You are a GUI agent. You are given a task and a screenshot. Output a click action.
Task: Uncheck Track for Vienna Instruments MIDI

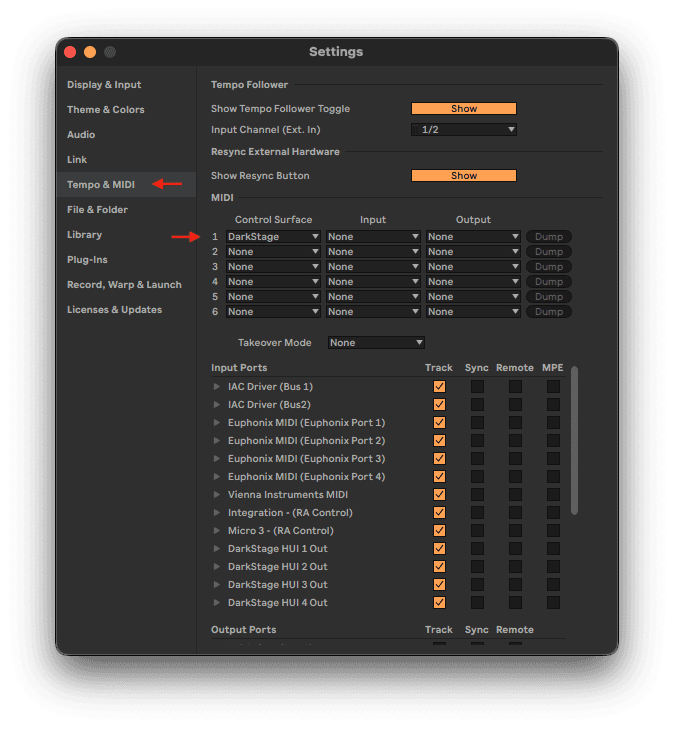tap(439, 495)
